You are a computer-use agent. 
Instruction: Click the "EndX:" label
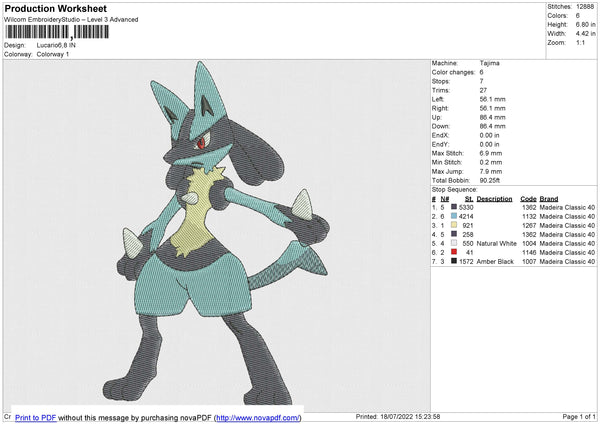440,135
